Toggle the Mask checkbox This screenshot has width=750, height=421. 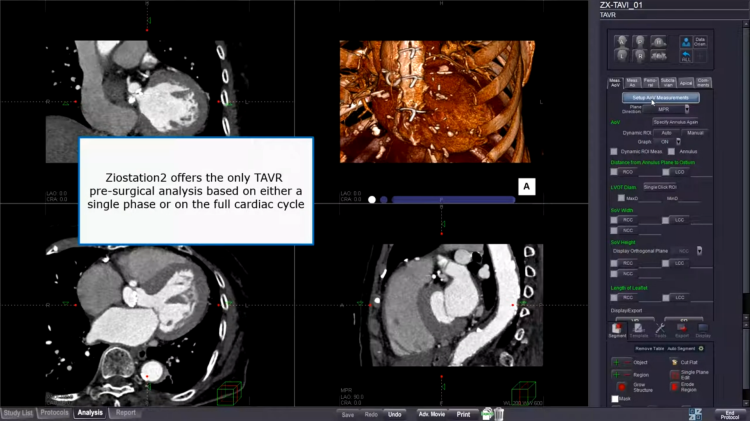(x=615, y=399)
